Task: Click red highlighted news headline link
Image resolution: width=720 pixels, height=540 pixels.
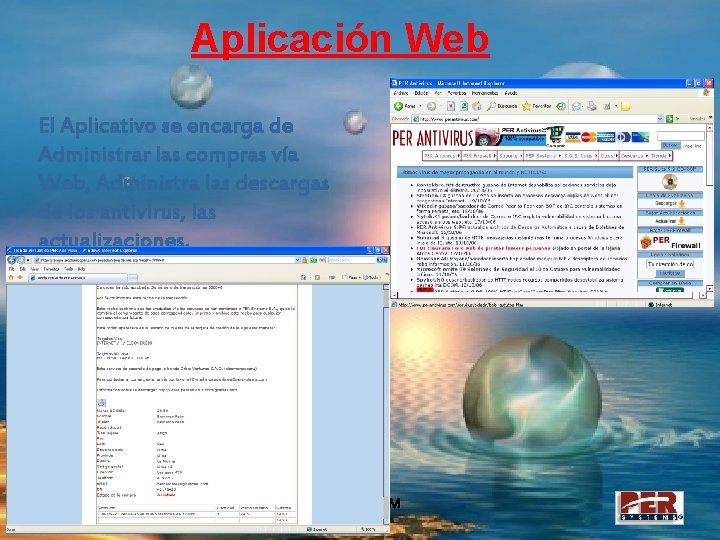Action: click(x=484, y=248)
